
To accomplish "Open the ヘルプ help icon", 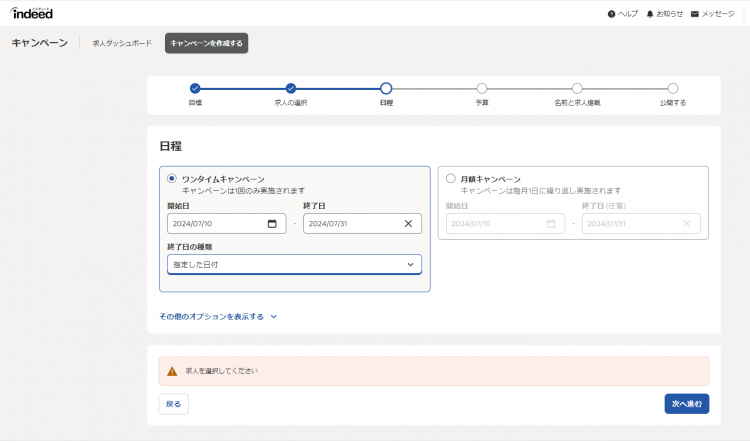I will click(x=611, y=14).
